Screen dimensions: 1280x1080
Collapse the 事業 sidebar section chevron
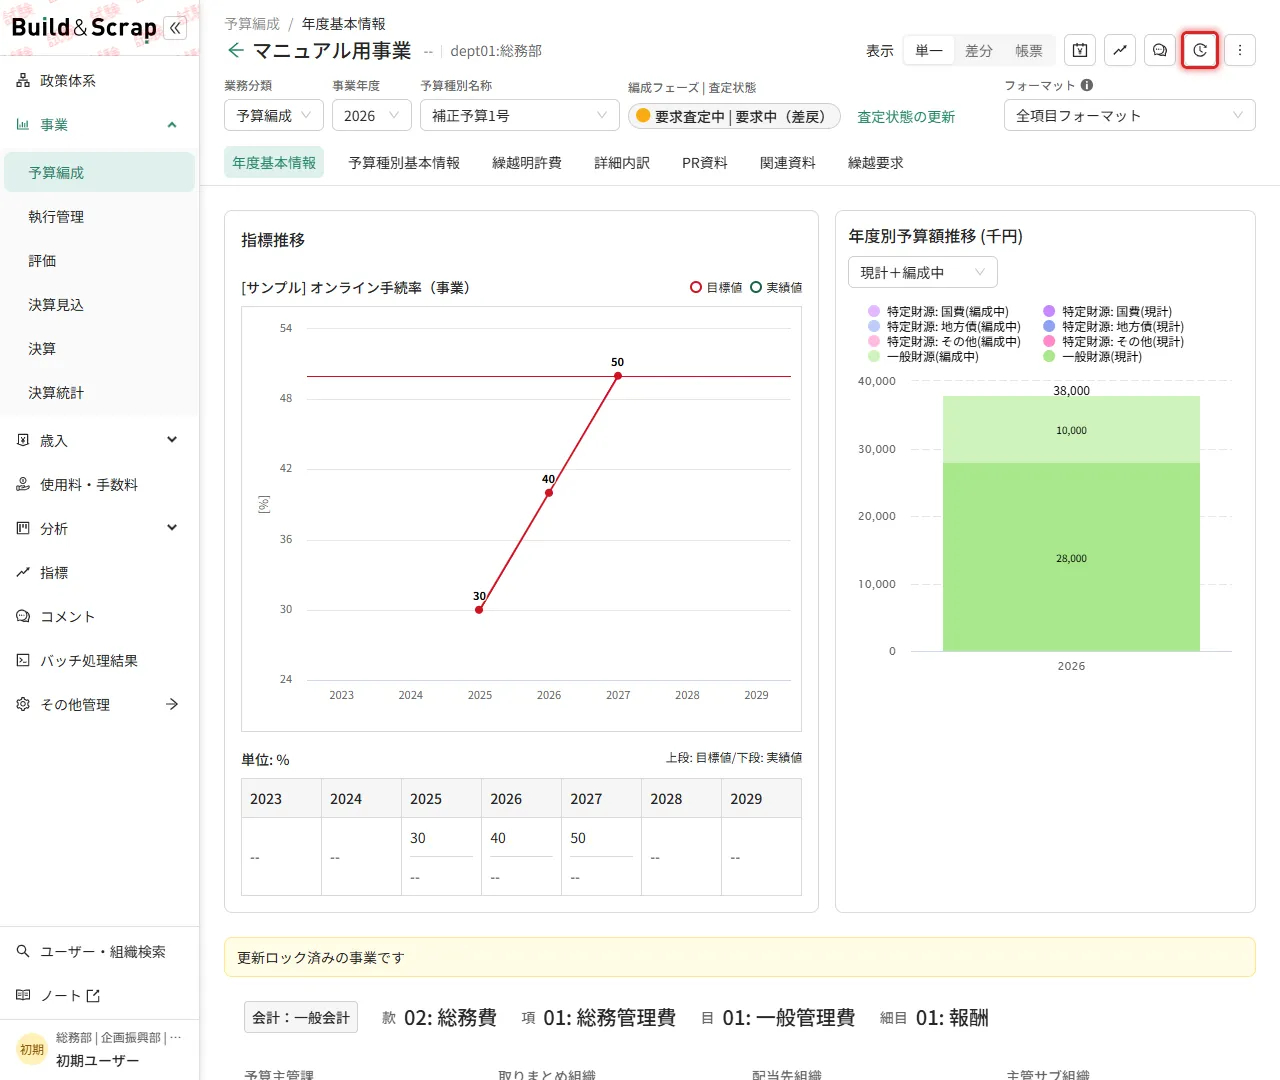click(x=172, y=124)
